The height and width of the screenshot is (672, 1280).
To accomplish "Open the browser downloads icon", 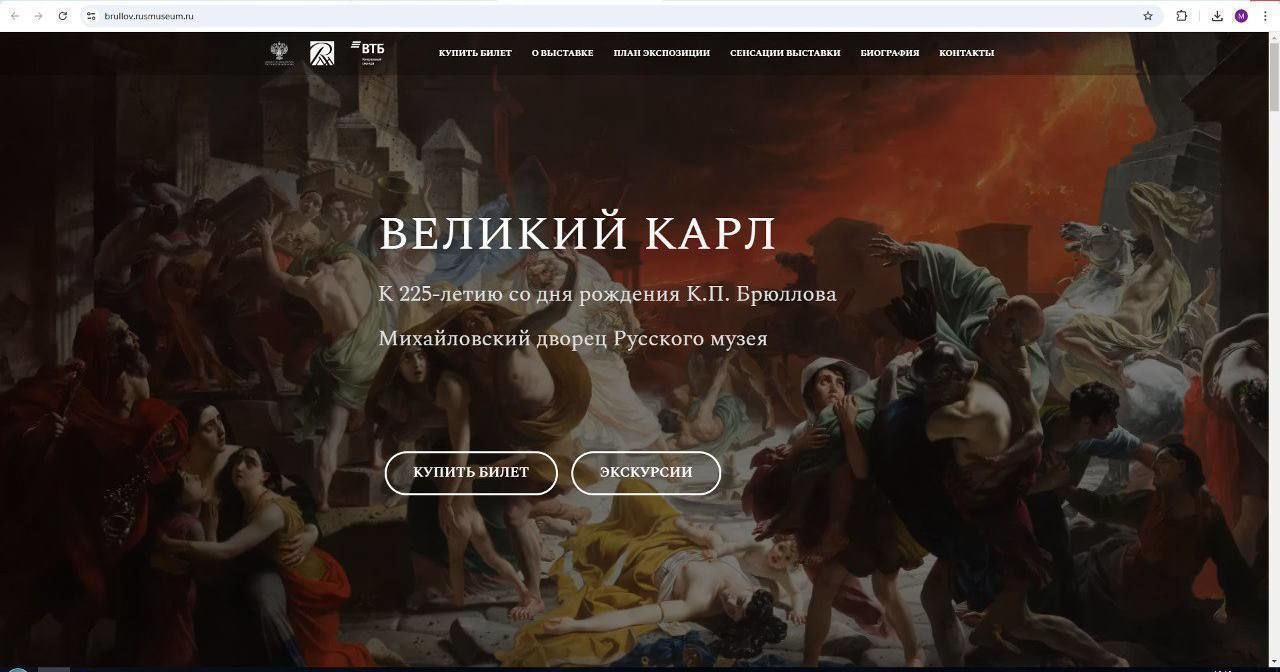I will (x=1217, y=16).
